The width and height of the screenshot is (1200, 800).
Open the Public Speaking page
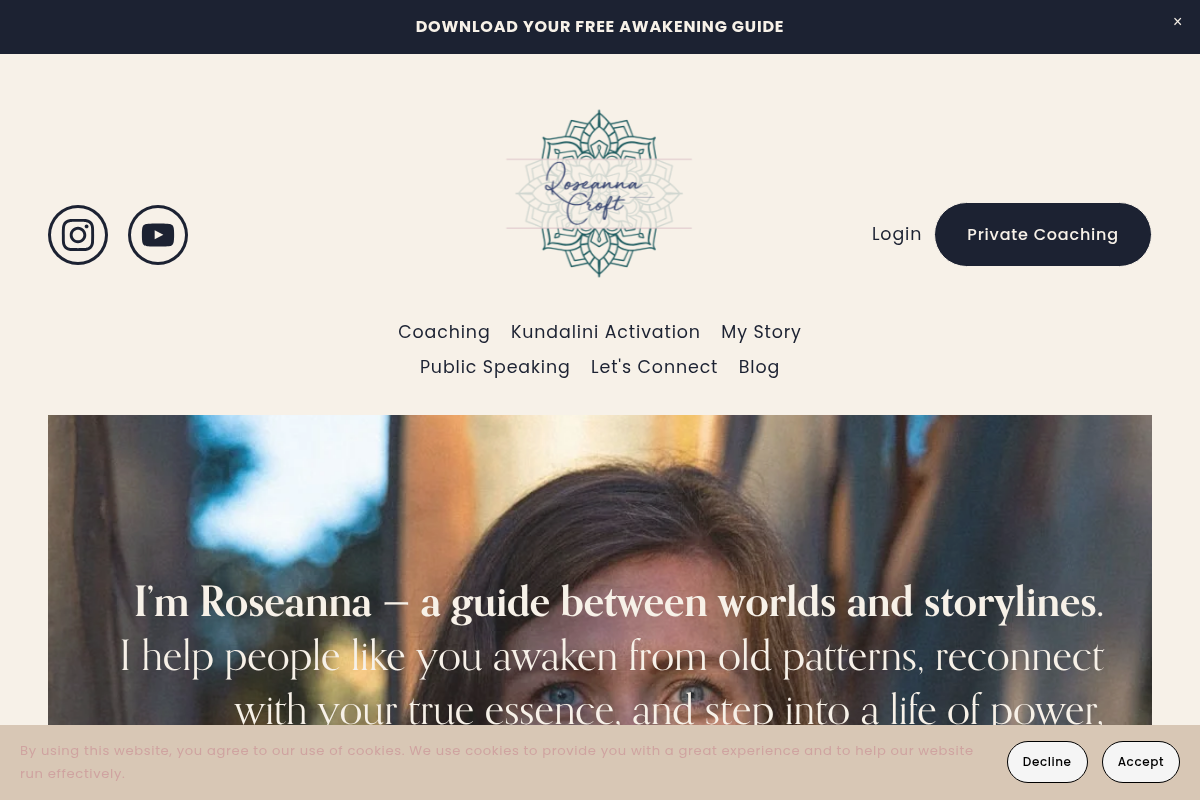point(495,367)
